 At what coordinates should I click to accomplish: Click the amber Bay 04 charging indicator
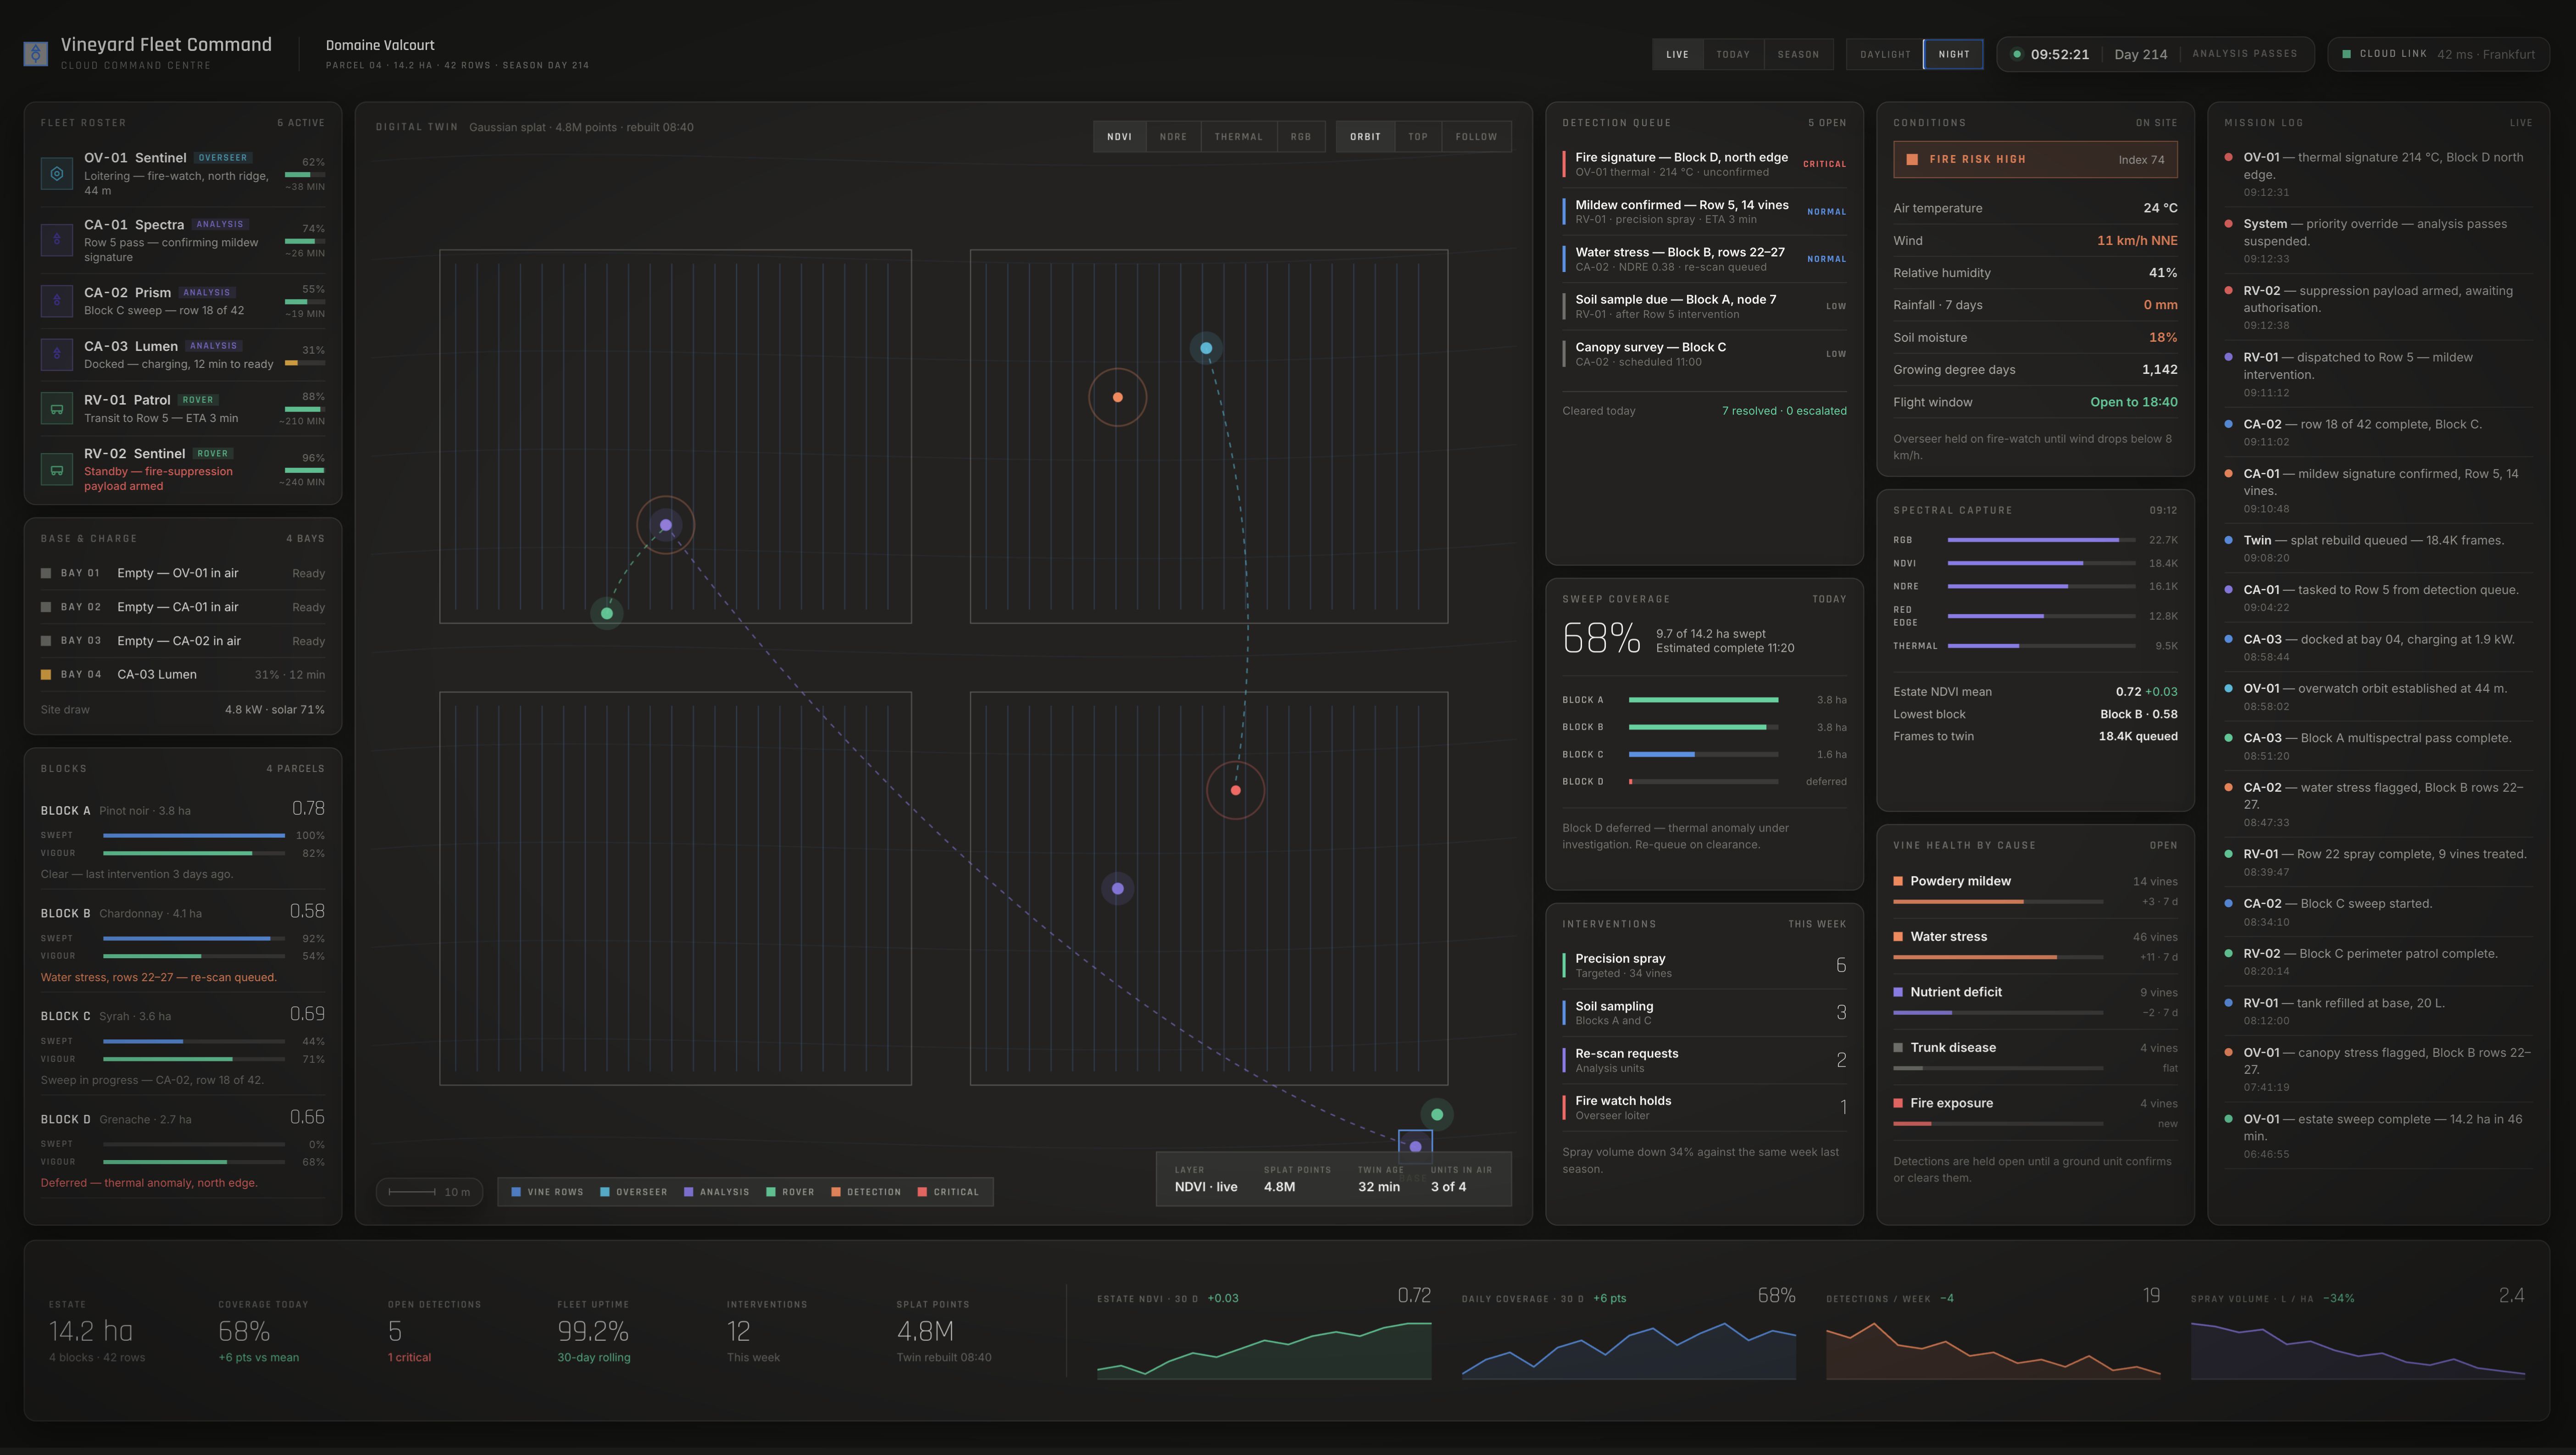(x=46, y=675)
